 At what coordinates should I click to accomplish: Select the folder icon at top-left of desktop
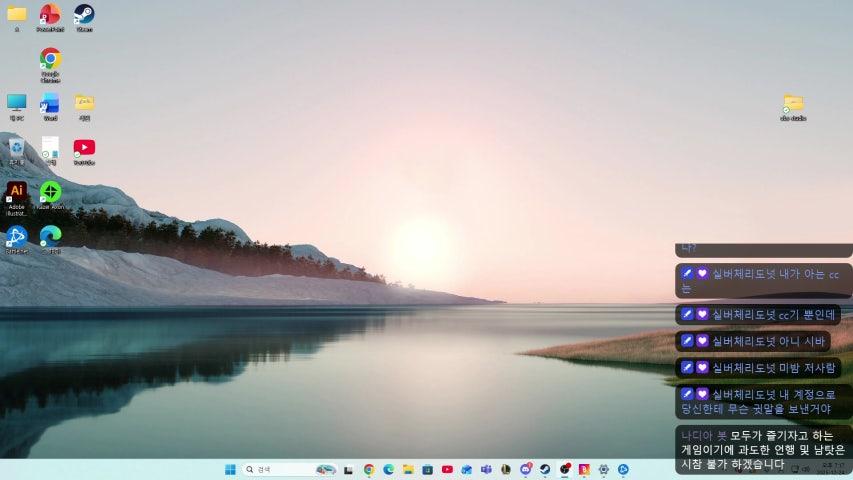pos(16,15)
